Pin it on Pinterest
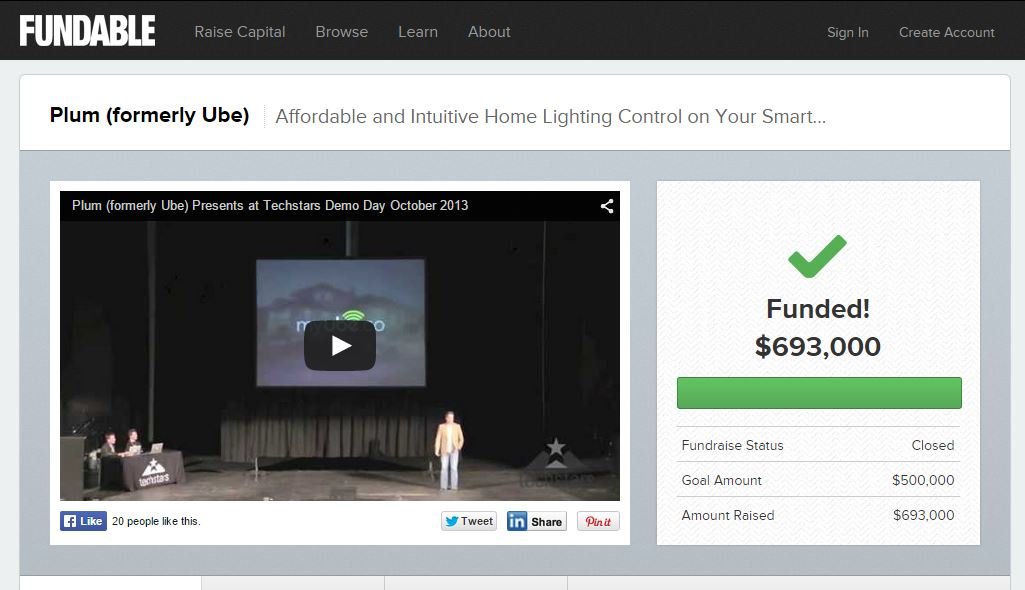Image resolution: width=1025 pixels, height=590 pixels. click(598, 521)
